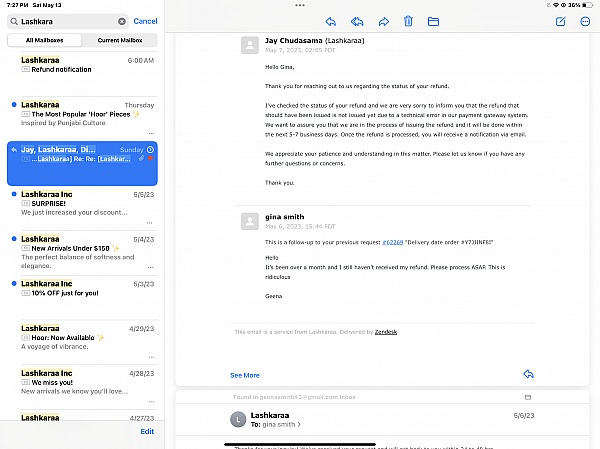Tap the Reply All double-arrow icon
Screen dimensions: 600x449
point(357,21)
